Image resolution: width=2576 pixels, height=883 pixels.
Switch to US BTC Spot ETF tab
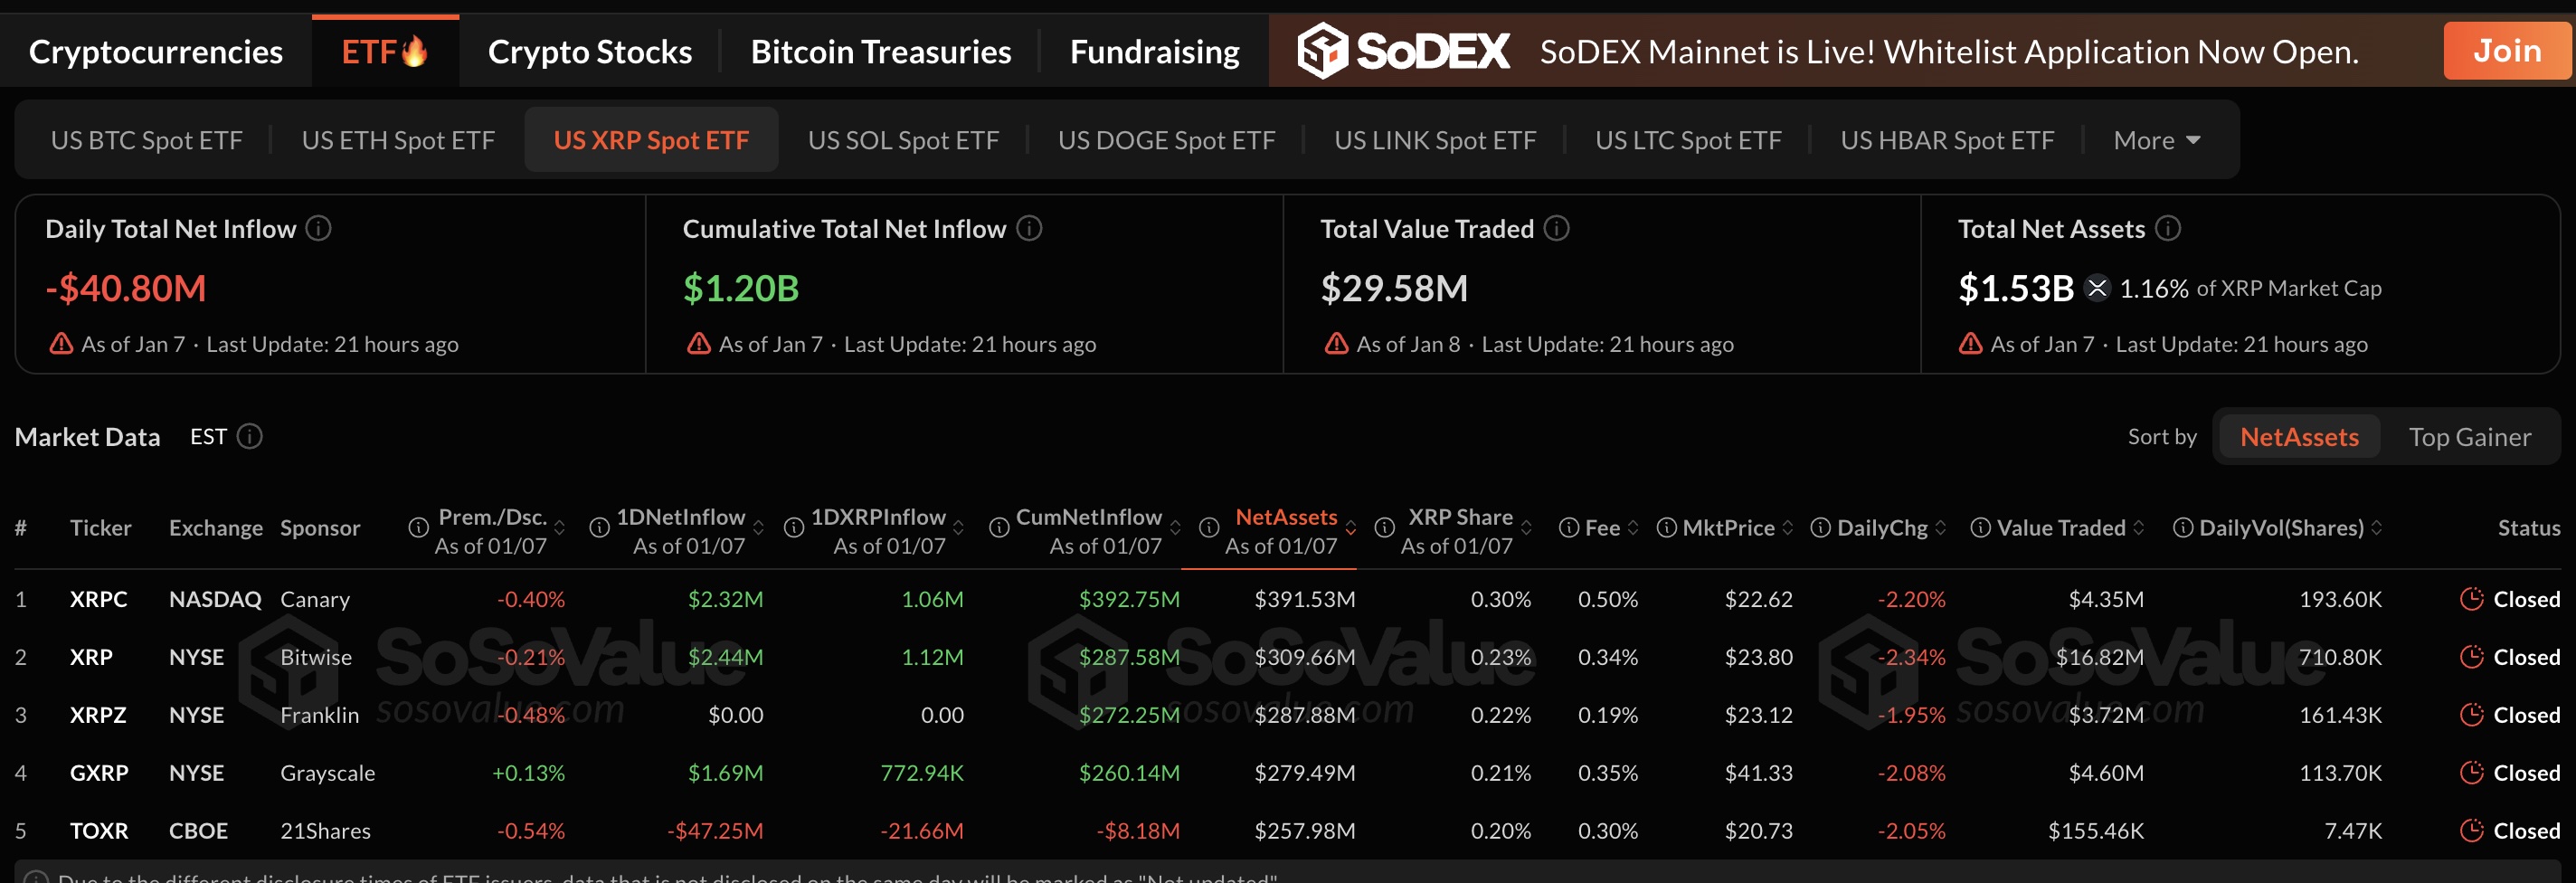(x=147, y=141)
